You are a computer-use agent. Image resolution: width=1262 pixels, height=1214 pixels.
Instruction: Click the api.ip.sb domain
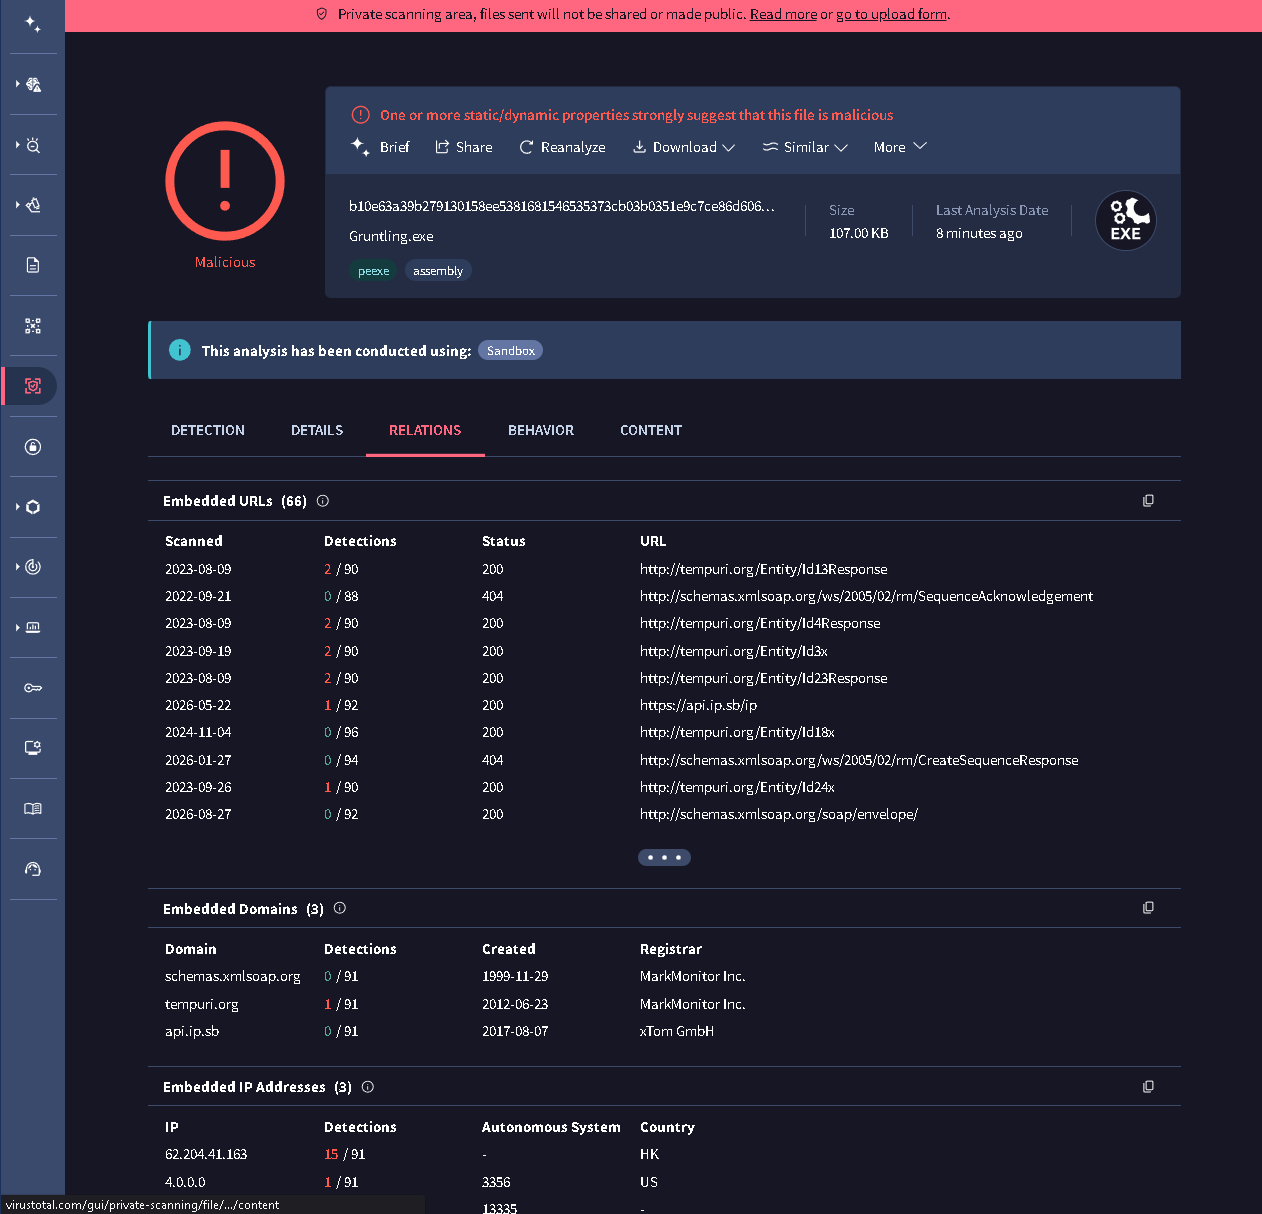(x=191, y=1031)
